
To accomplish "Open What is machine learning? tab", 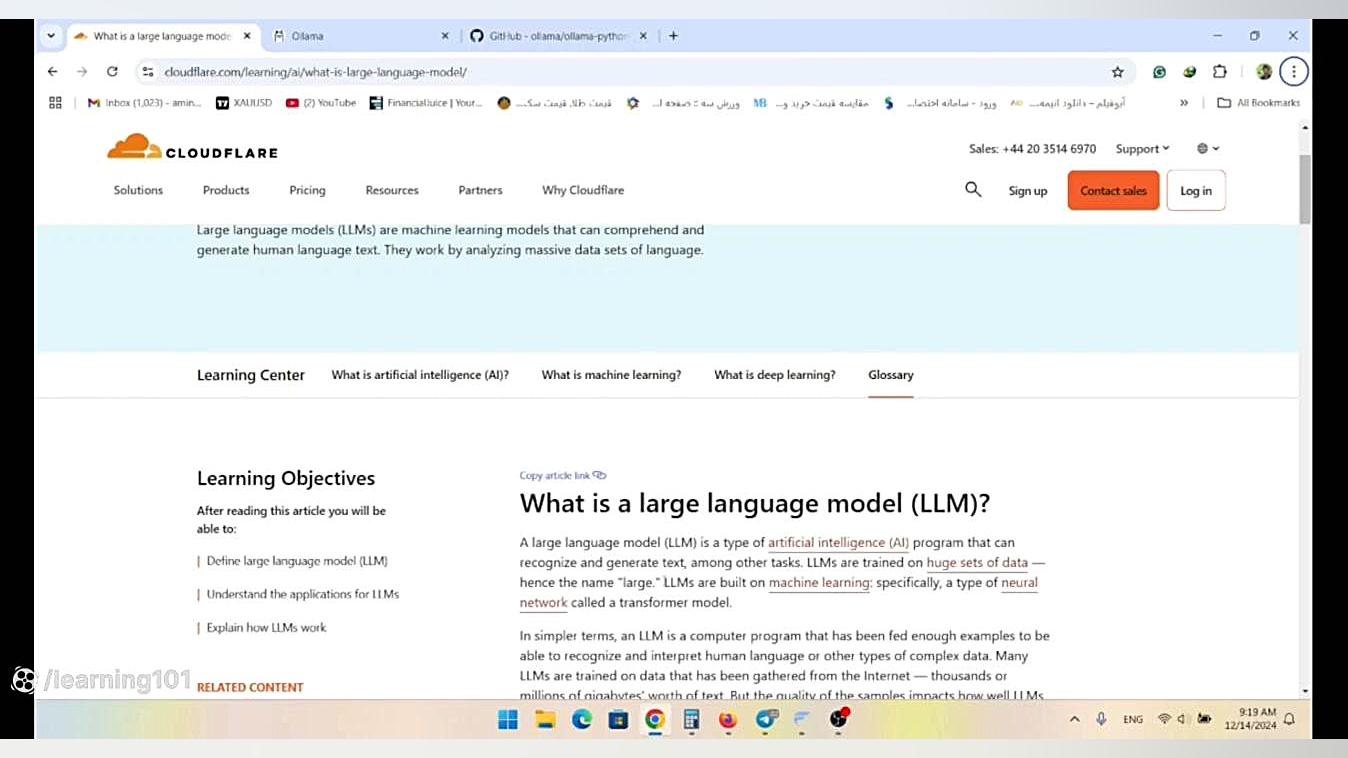I will [611, 375].
